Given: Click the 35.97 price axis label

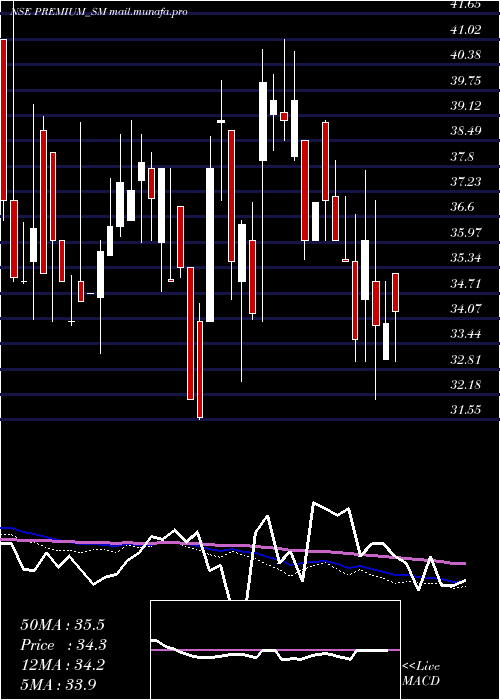Looking at the screenshot, I should click(x=466, y=233).
